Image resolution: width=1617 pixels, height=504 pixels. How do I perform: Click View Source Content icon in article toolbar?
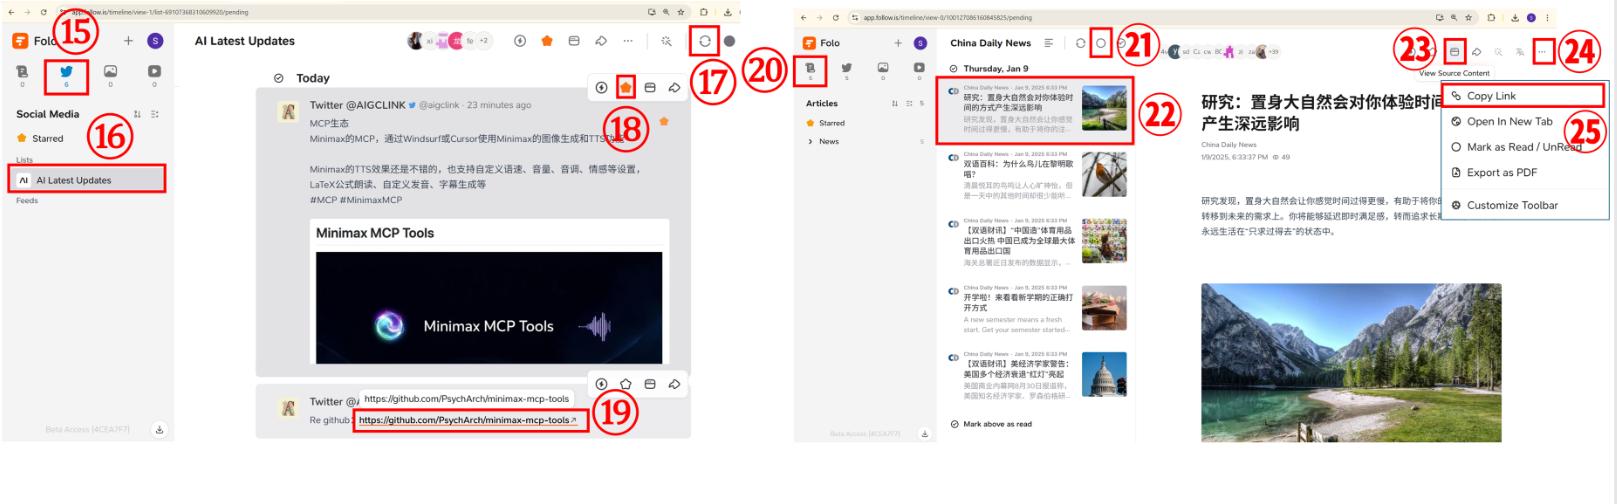coord(1455,52)
